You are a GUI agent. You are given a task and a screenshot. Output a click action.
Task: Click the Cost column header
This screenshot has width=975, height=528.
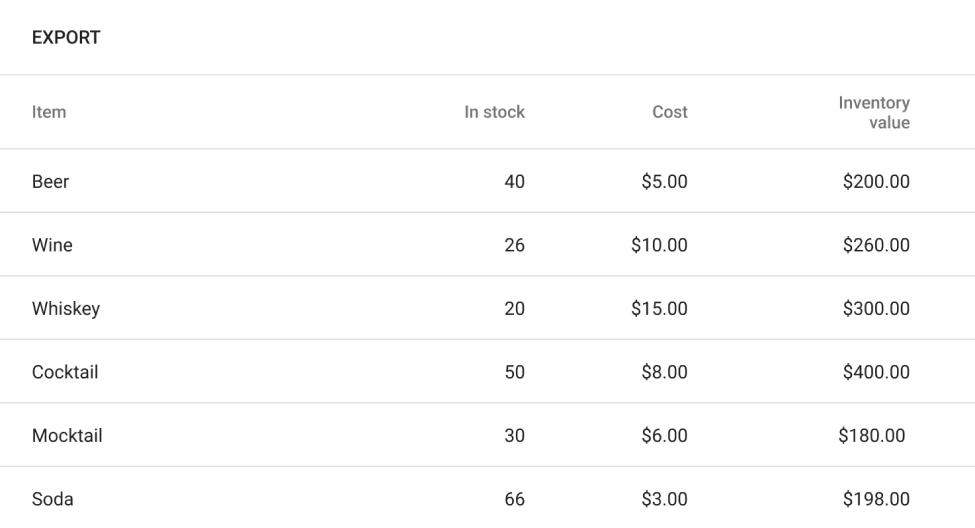(x=669, y=112)
